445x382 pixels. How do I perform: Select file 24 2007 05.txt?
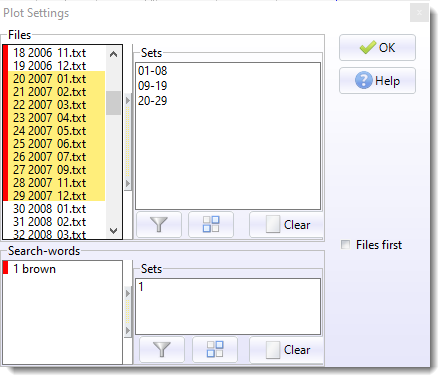point(56,131)
